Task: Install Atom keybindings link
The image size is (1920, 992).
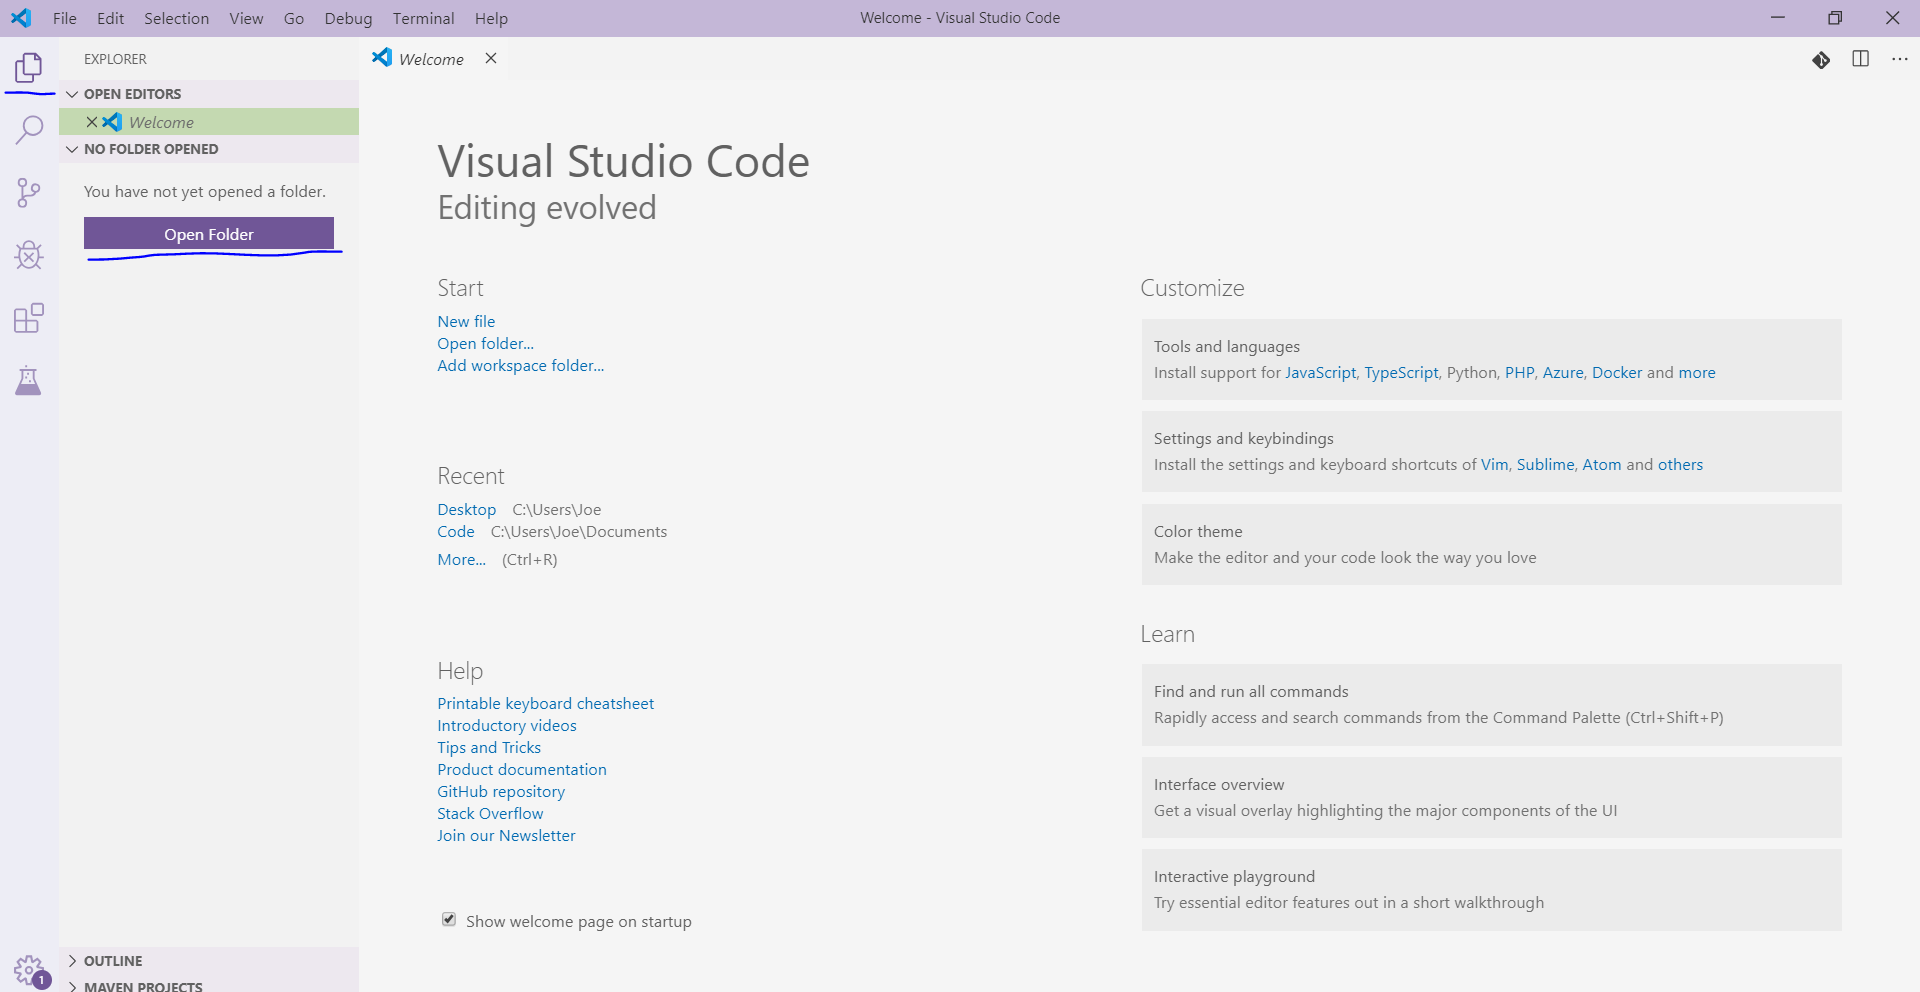Action: 1602,464
